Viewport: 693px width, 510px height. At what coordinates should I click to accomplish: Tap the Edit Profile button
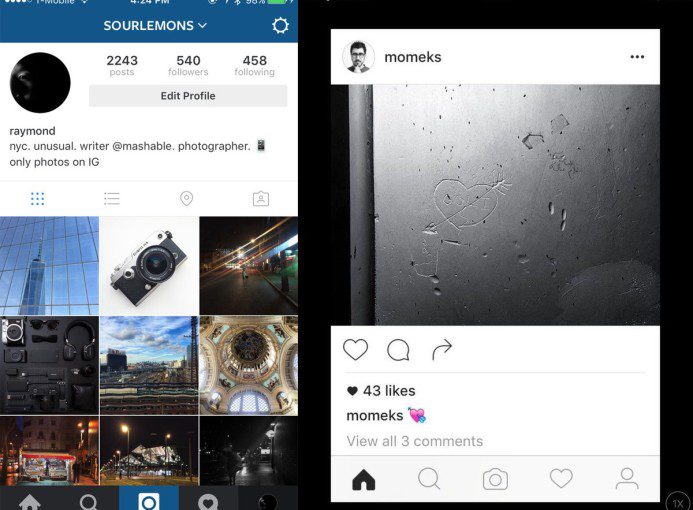[188, 96]
